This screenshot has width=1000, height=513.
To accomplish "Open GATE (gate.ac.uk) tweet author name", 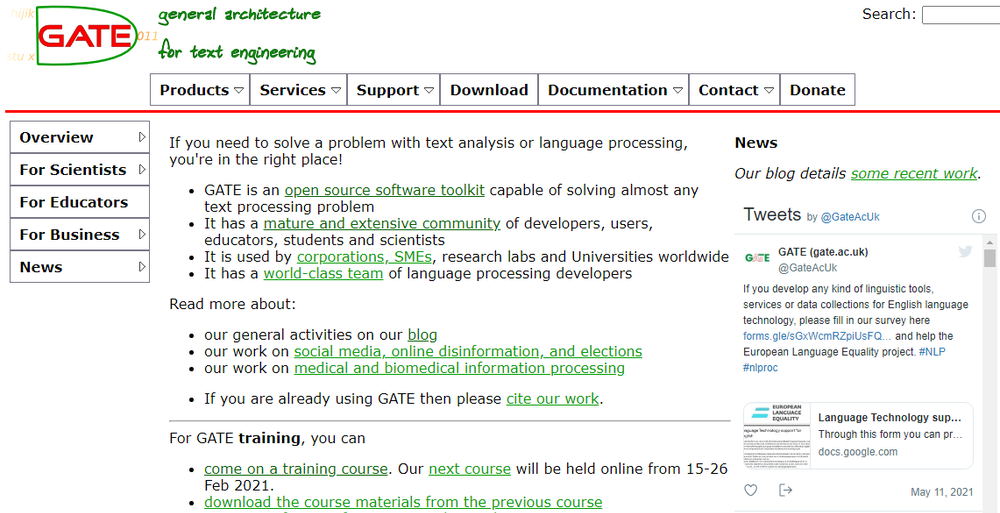I will [823, 252].
